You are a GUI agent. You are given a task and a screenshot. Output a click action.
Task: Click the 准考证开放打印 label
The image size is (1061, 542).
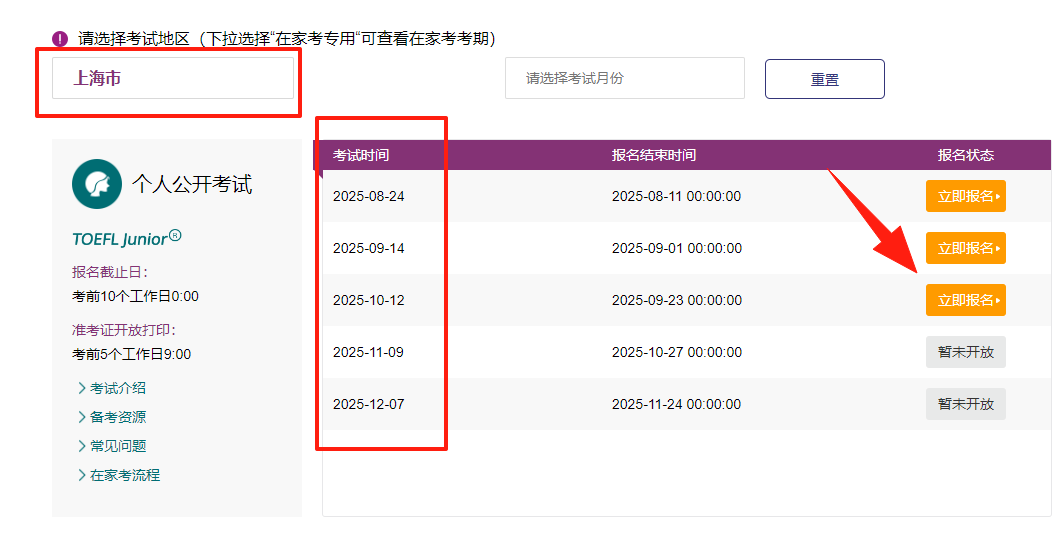pos(124,330)
